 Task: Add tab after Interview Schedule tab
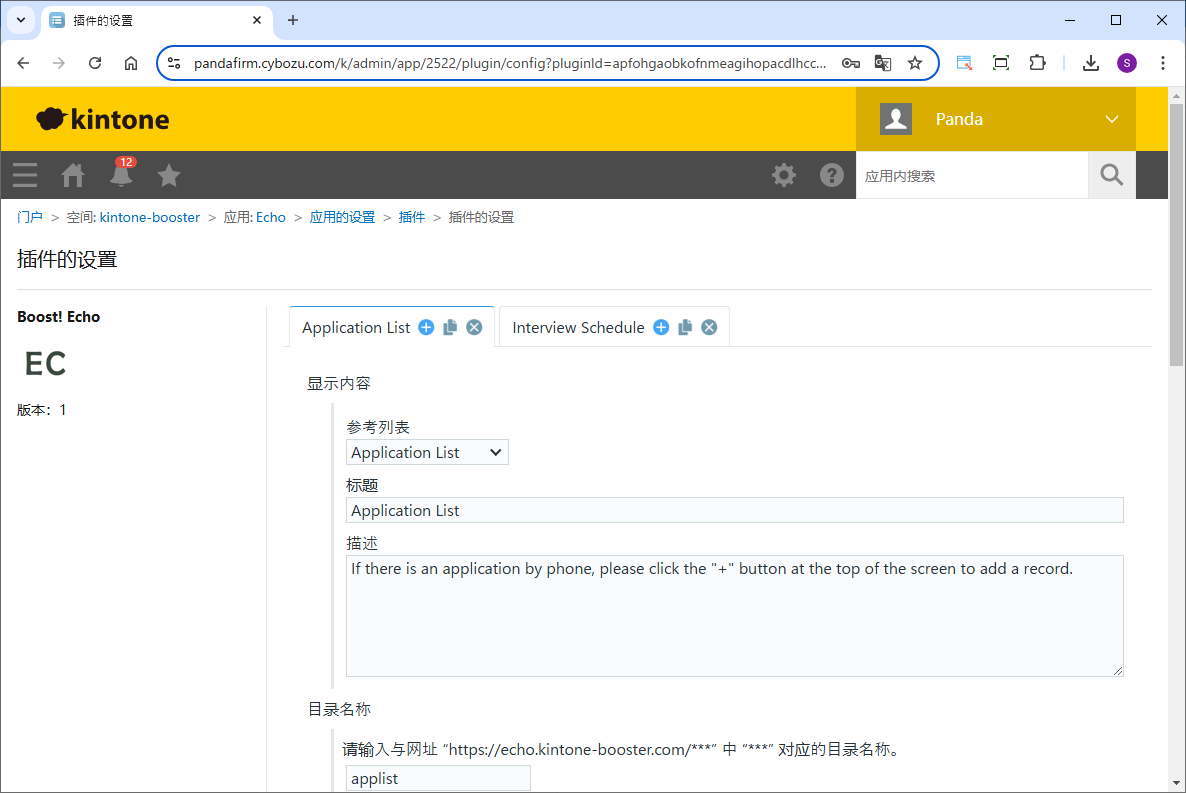[661, 328]
